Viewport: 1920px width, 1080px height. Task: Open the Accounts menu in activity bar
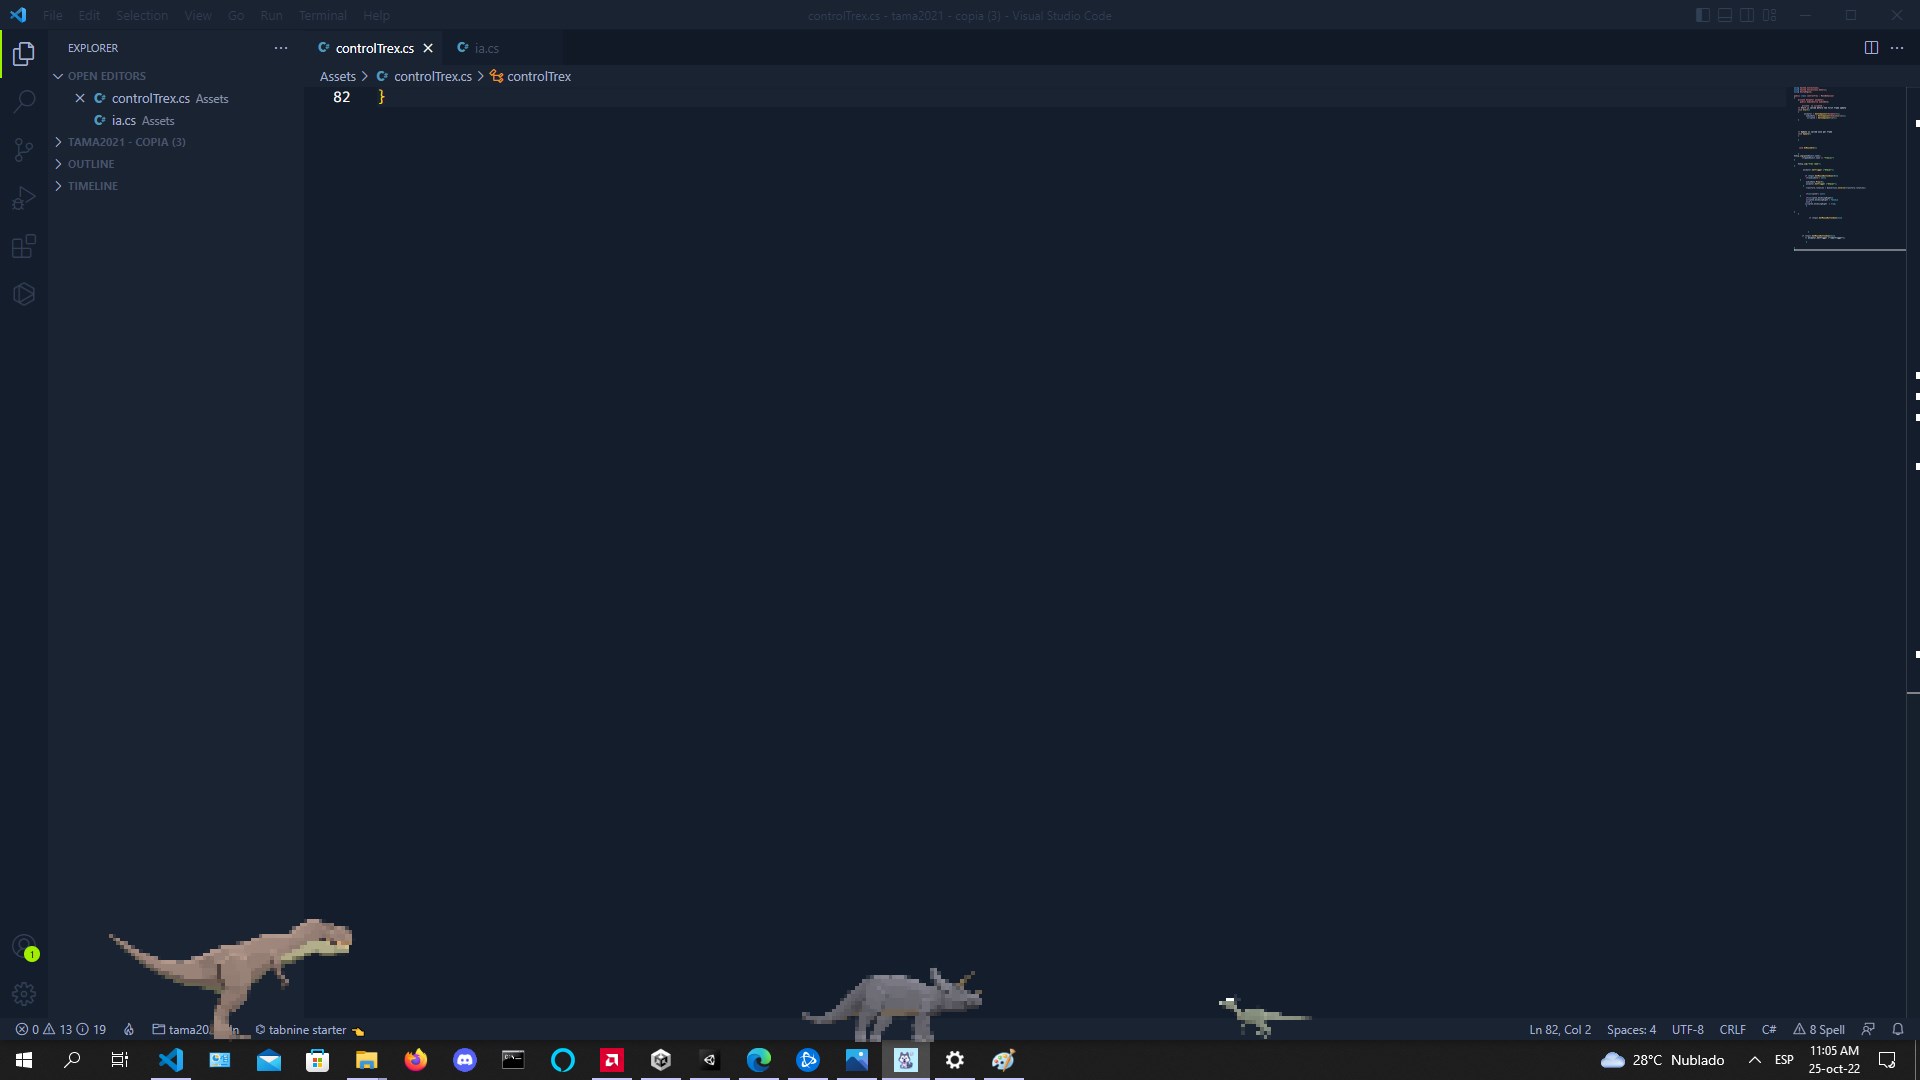tap(24, 946)
